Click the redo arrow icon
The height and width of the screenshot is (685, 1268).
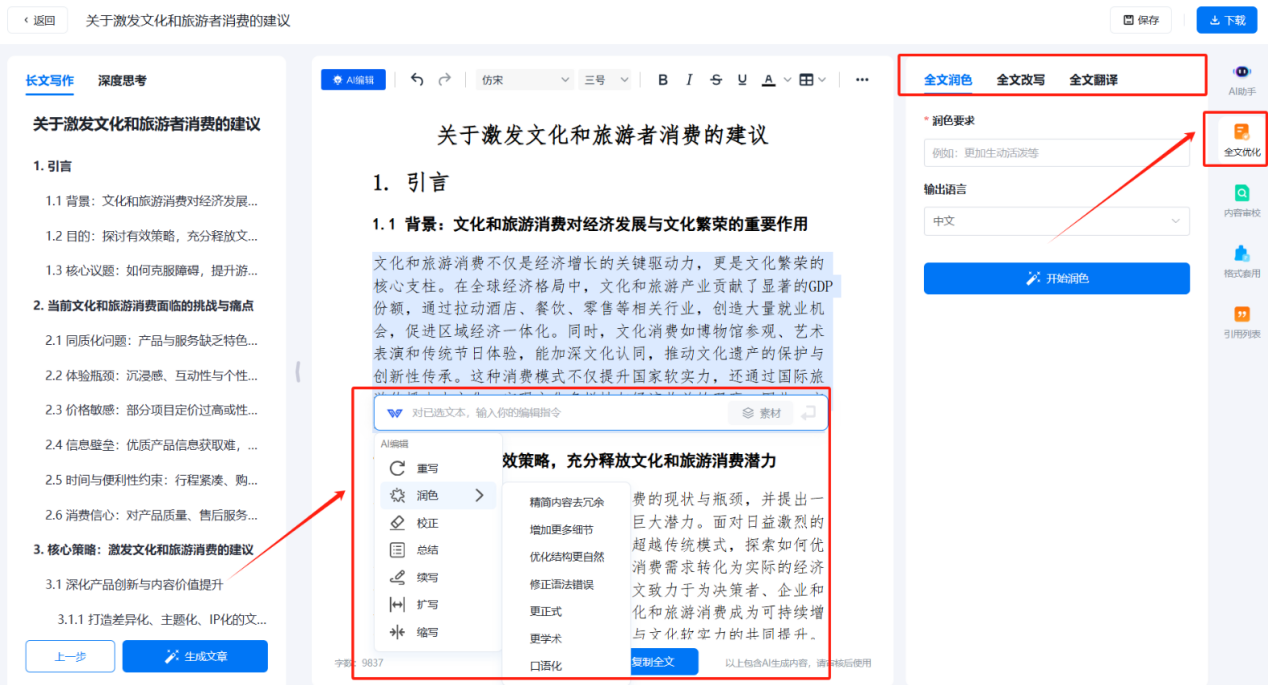445,80
